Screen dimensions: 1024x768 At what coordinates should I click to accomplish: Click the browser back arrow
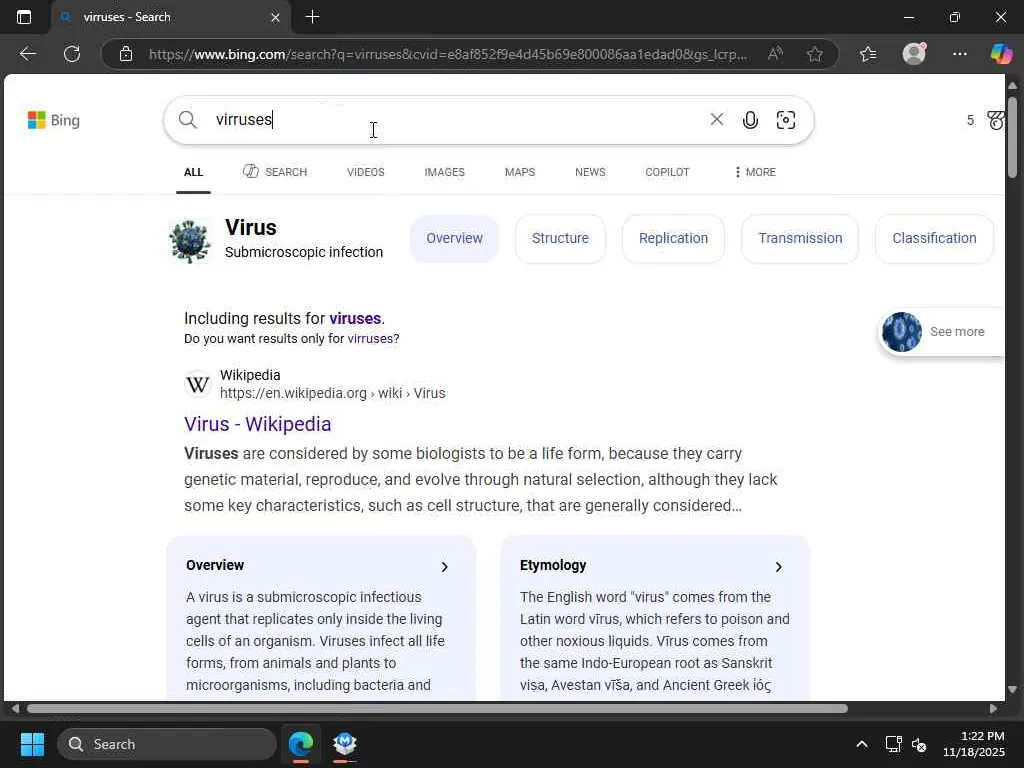click(27, 54)
